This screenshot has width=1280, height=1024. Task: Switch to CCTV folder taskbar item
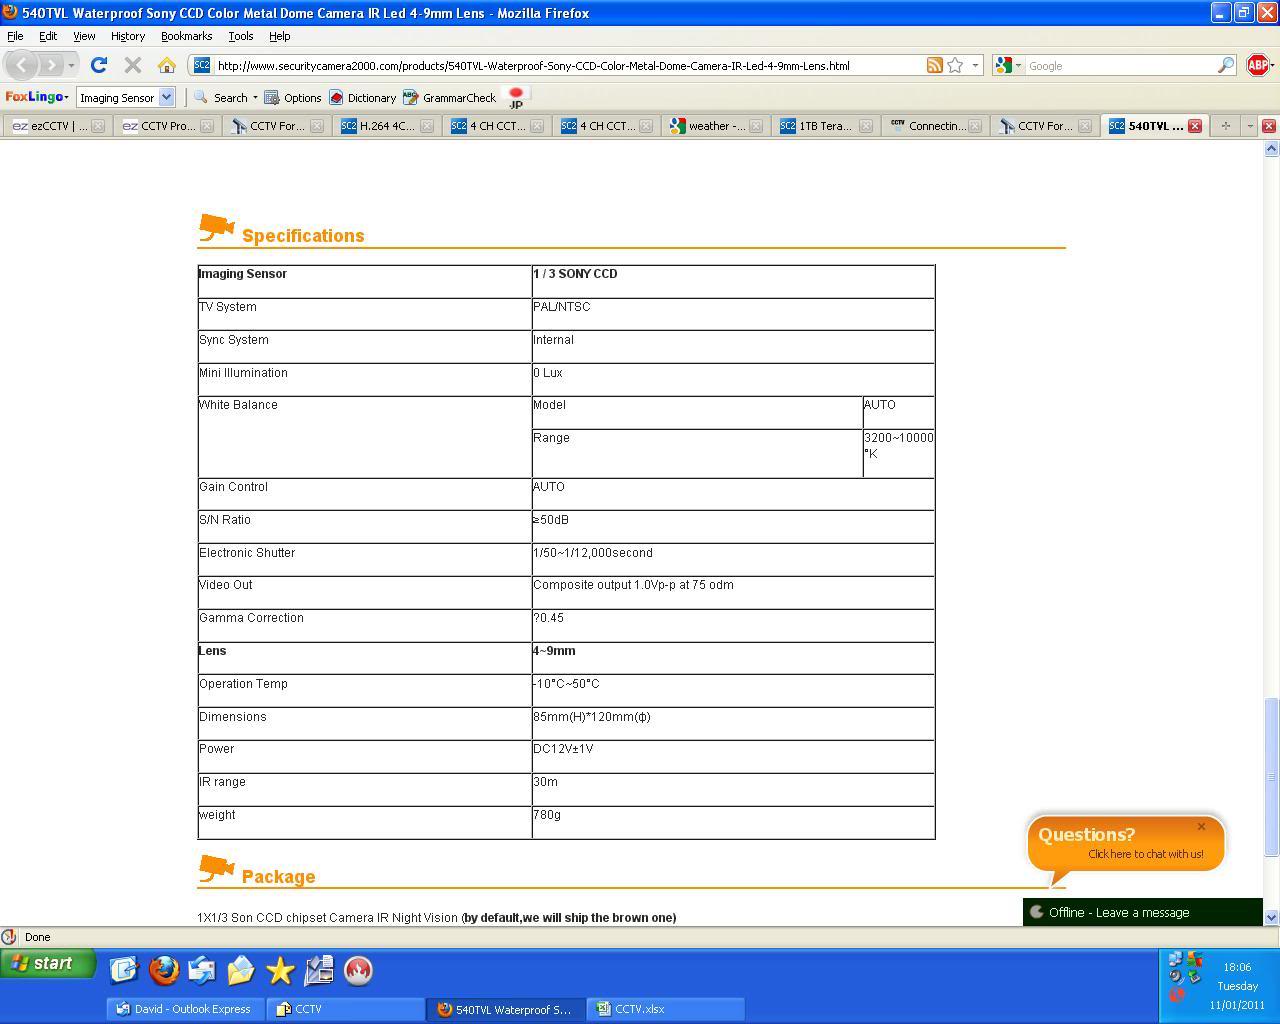[345, 1009]
